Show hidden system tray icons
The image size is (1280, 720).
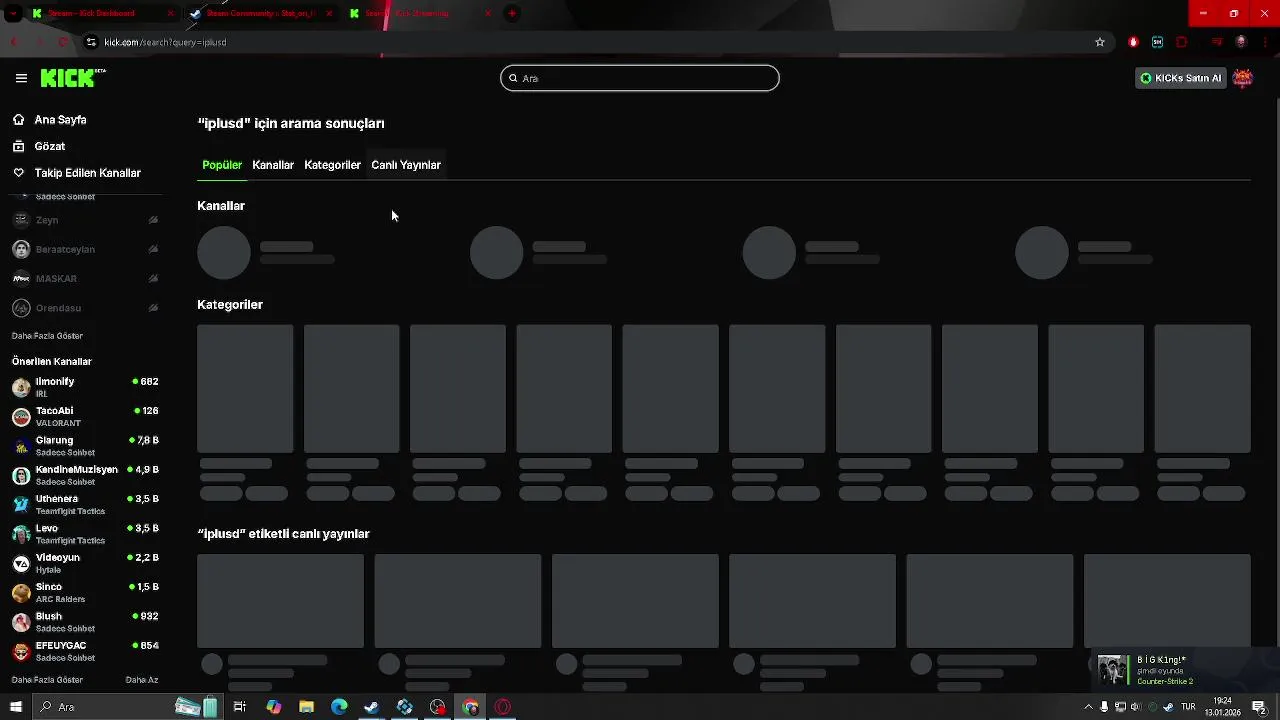click(1089, 707)
